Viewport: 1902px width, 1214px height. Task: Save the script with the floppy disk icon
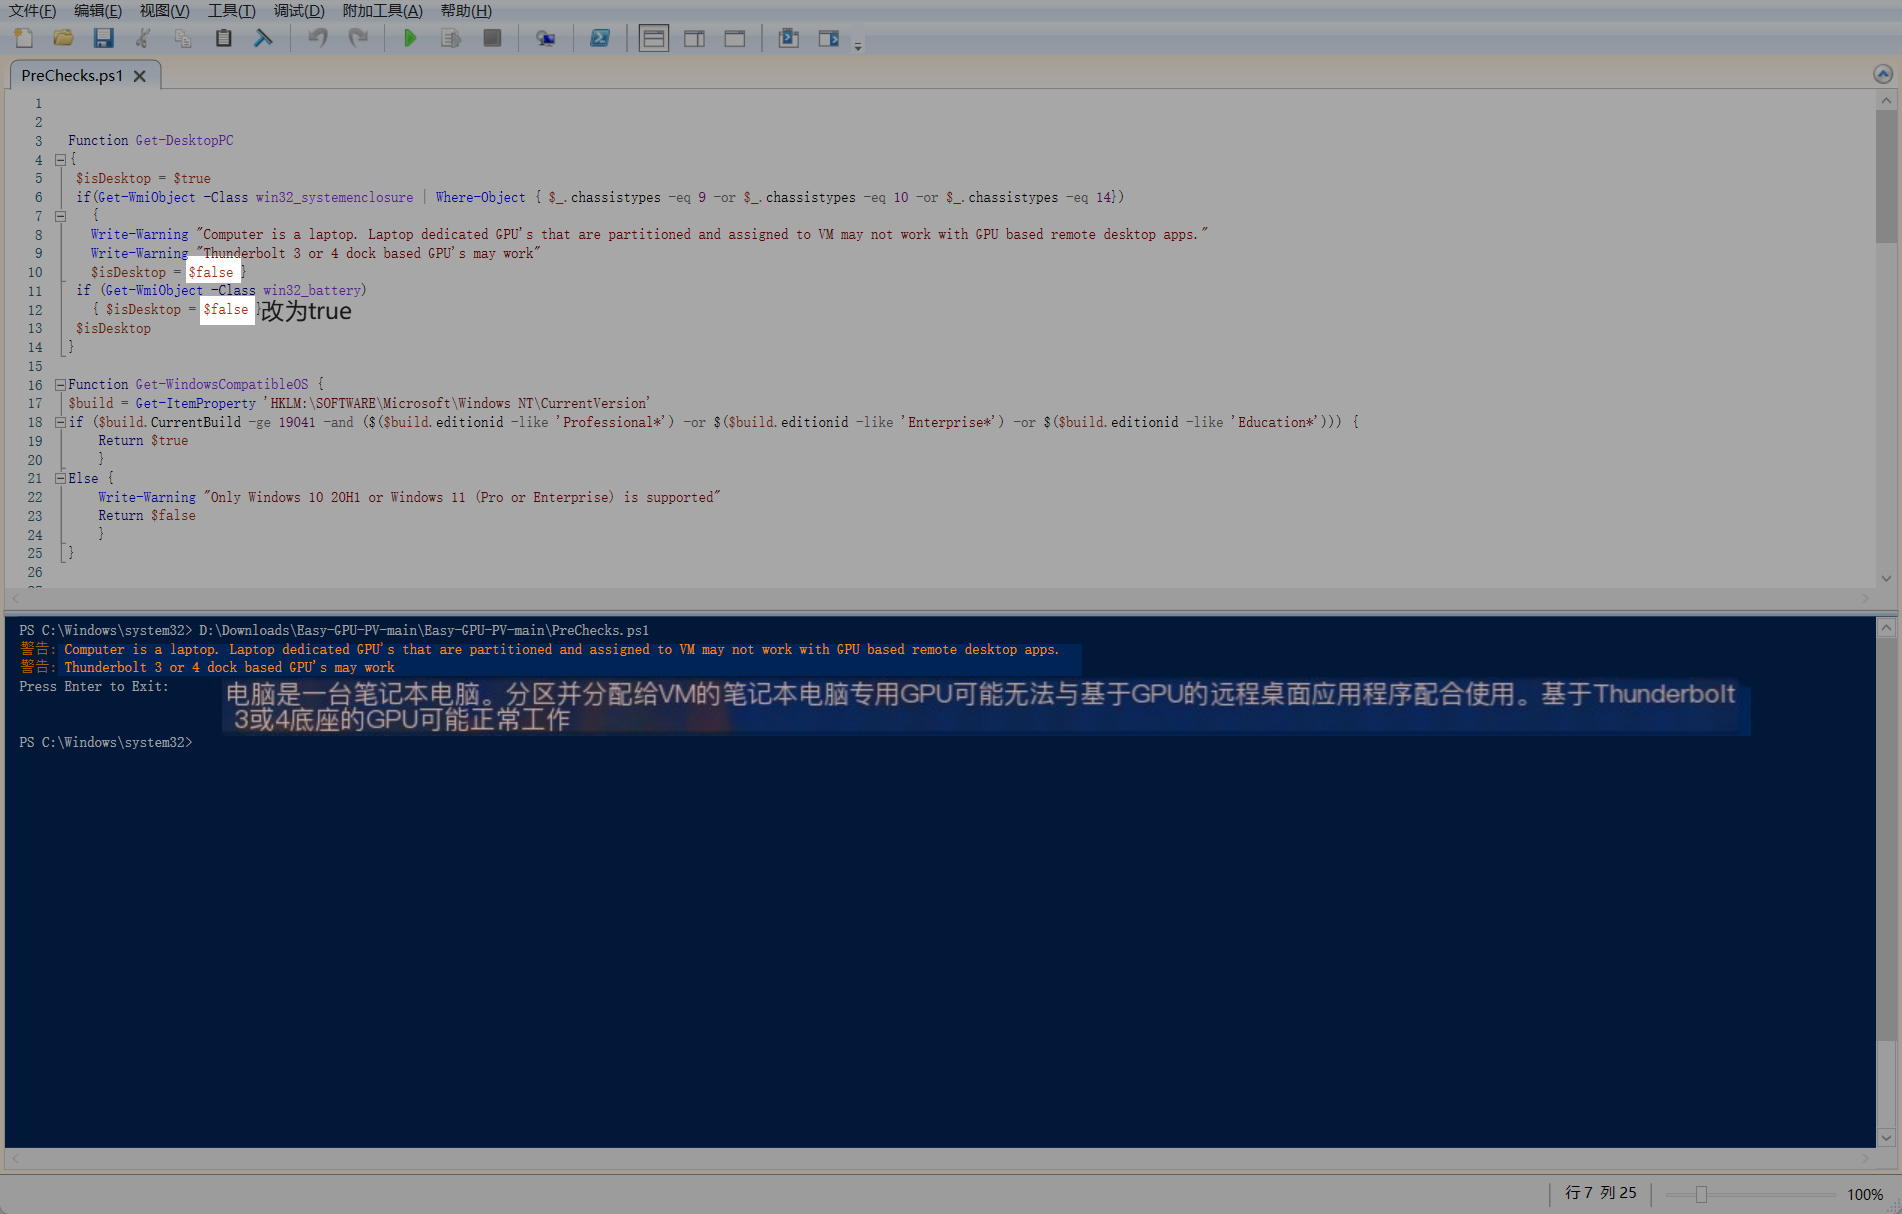click(103, 38)
